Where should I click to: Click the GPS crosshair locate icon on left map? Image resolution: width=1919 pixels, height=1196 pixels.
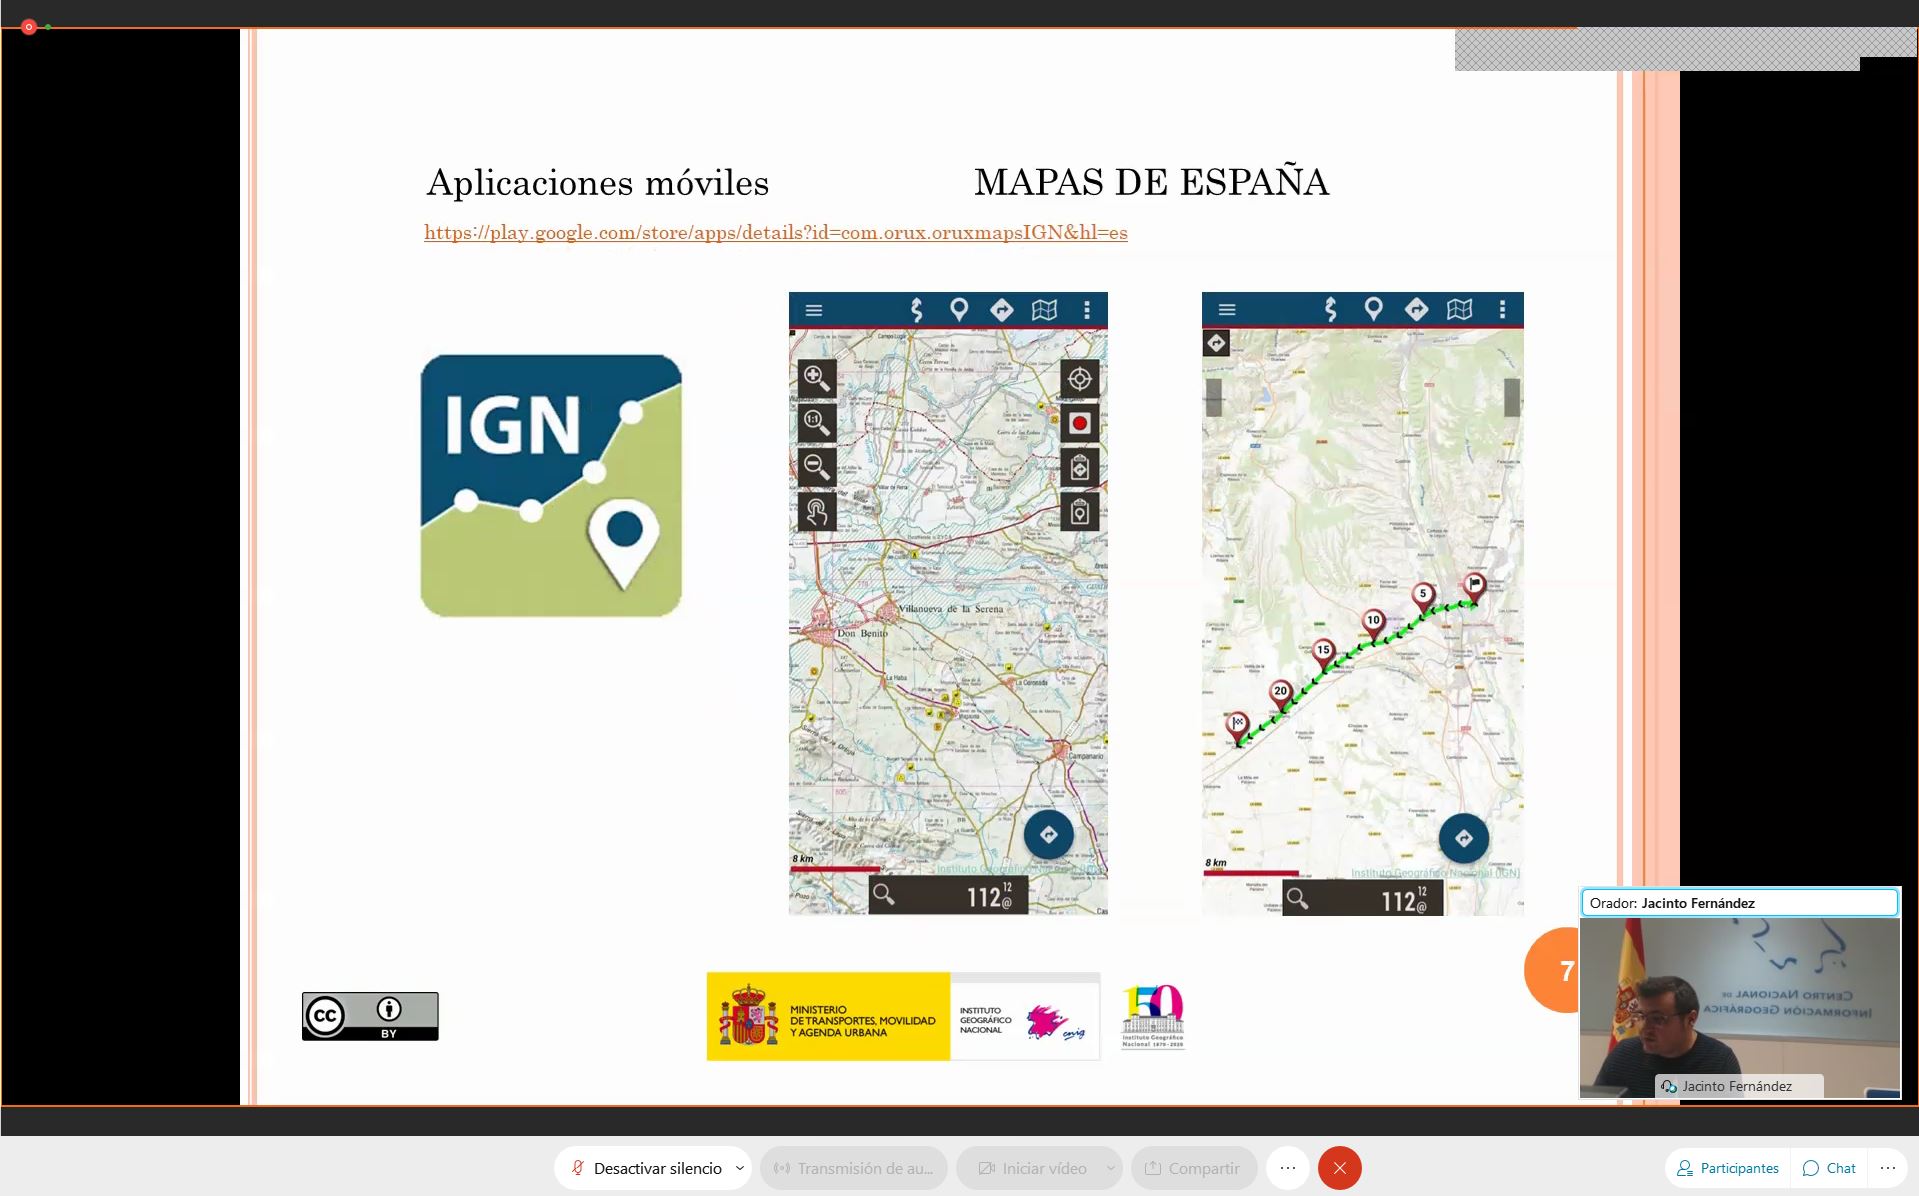[1079, 379]
